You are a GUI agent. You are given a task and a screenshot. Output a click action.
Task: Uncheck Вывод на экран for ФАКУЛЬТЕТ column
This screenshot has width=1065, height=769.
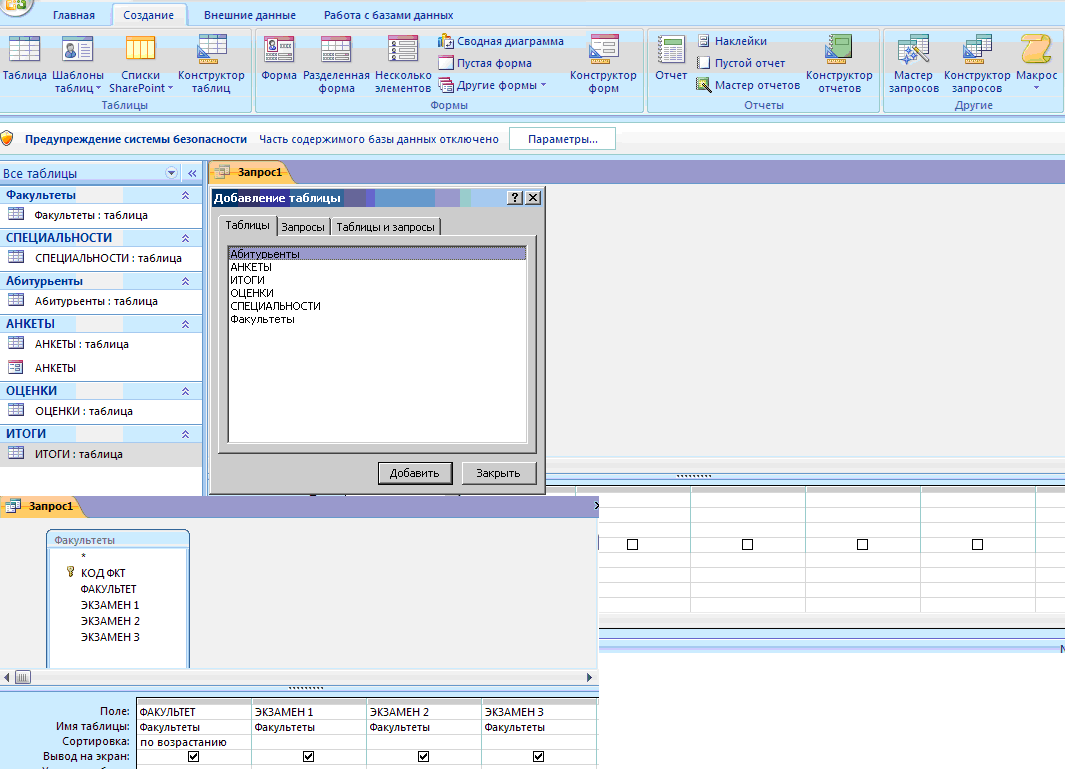tap(194, 756)
